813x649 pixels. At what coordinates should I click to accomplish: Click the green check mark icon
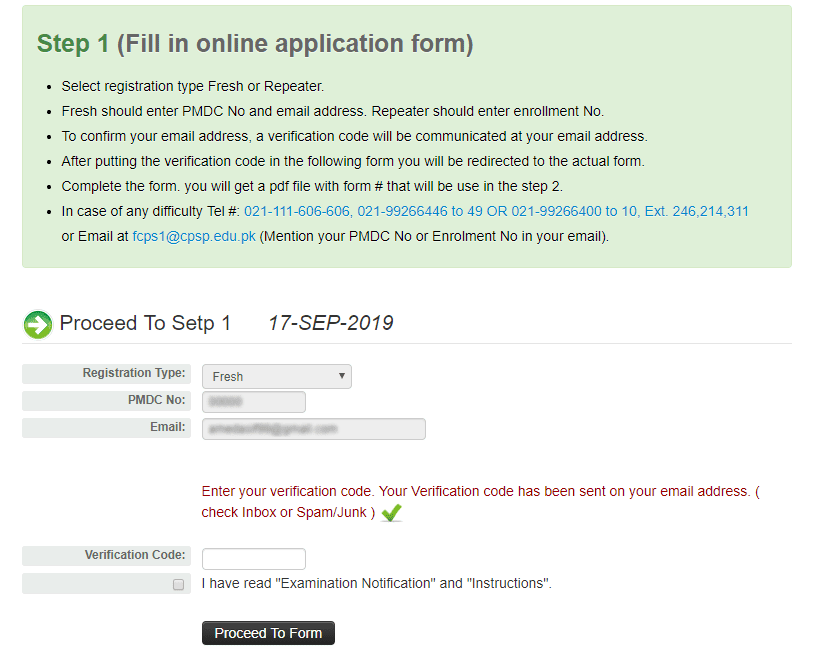click(391, 512)
